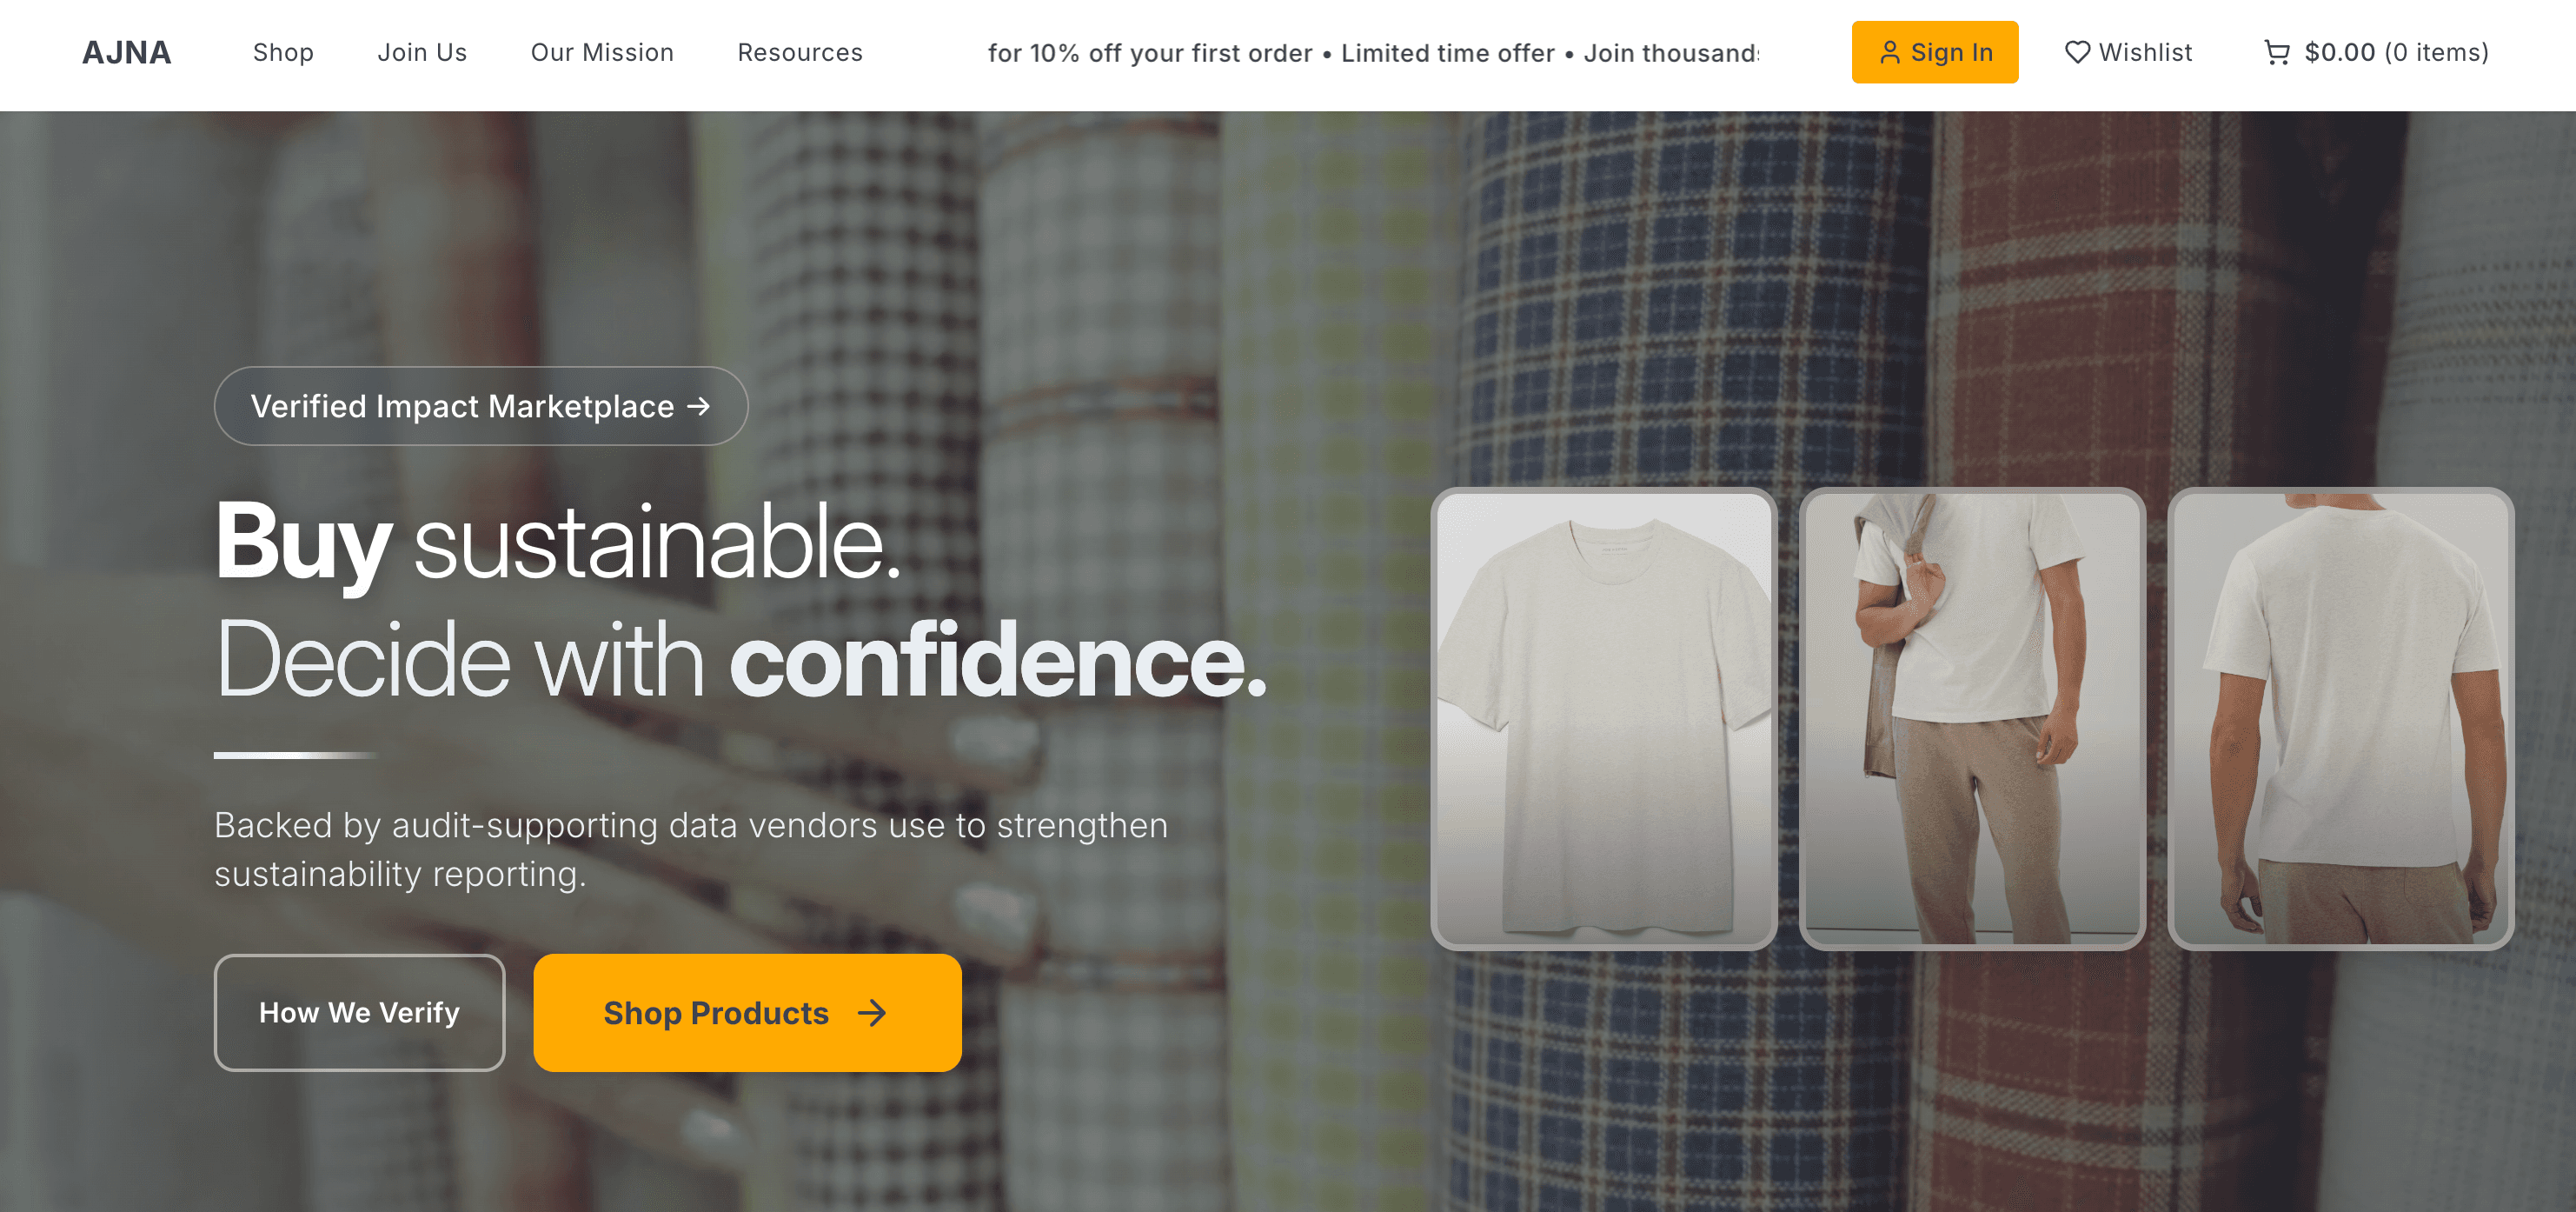Viewport: 2576px width, 1212px height.
Task: Select the model front-view t-shirt thumbnail
Action: [1972, 718]
